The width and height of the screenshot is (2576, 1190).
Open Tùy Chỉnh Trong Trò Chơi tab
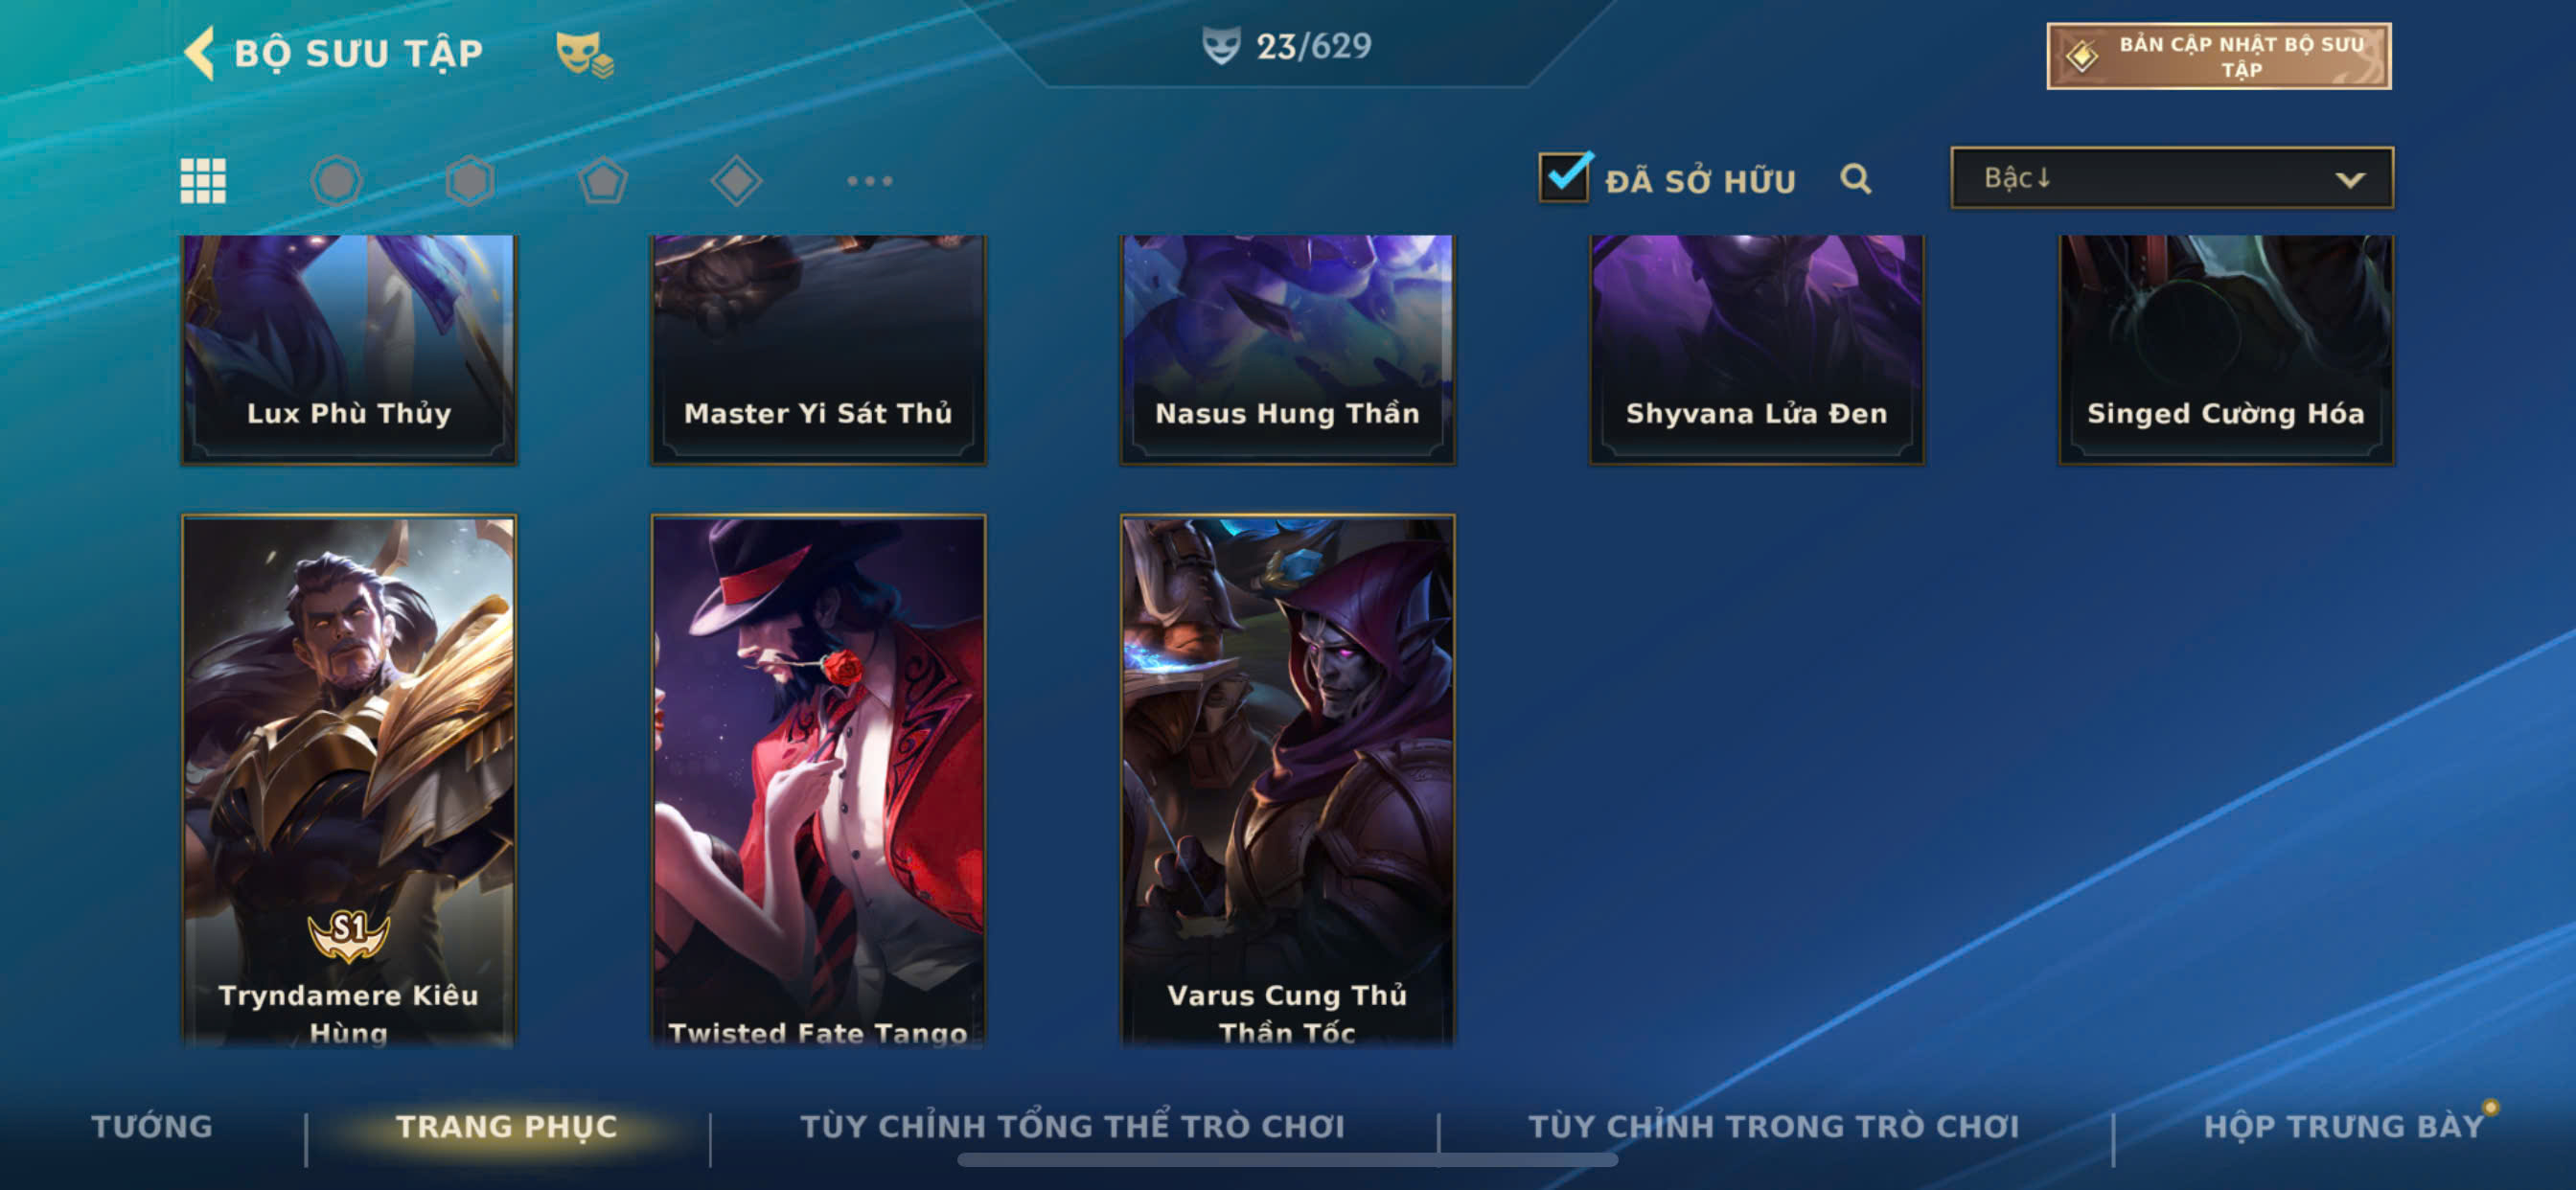(1774, 1126)
